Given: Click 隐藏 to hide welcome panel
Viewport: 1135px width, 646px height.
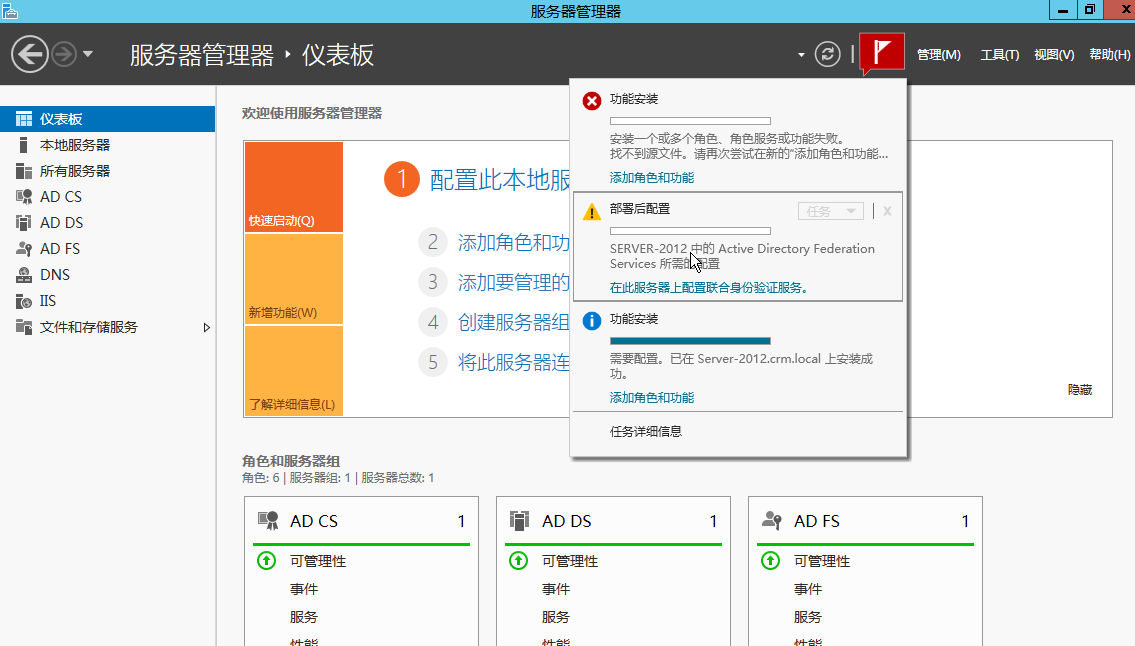Looking at the screenshot, I should pos(1080,390).
